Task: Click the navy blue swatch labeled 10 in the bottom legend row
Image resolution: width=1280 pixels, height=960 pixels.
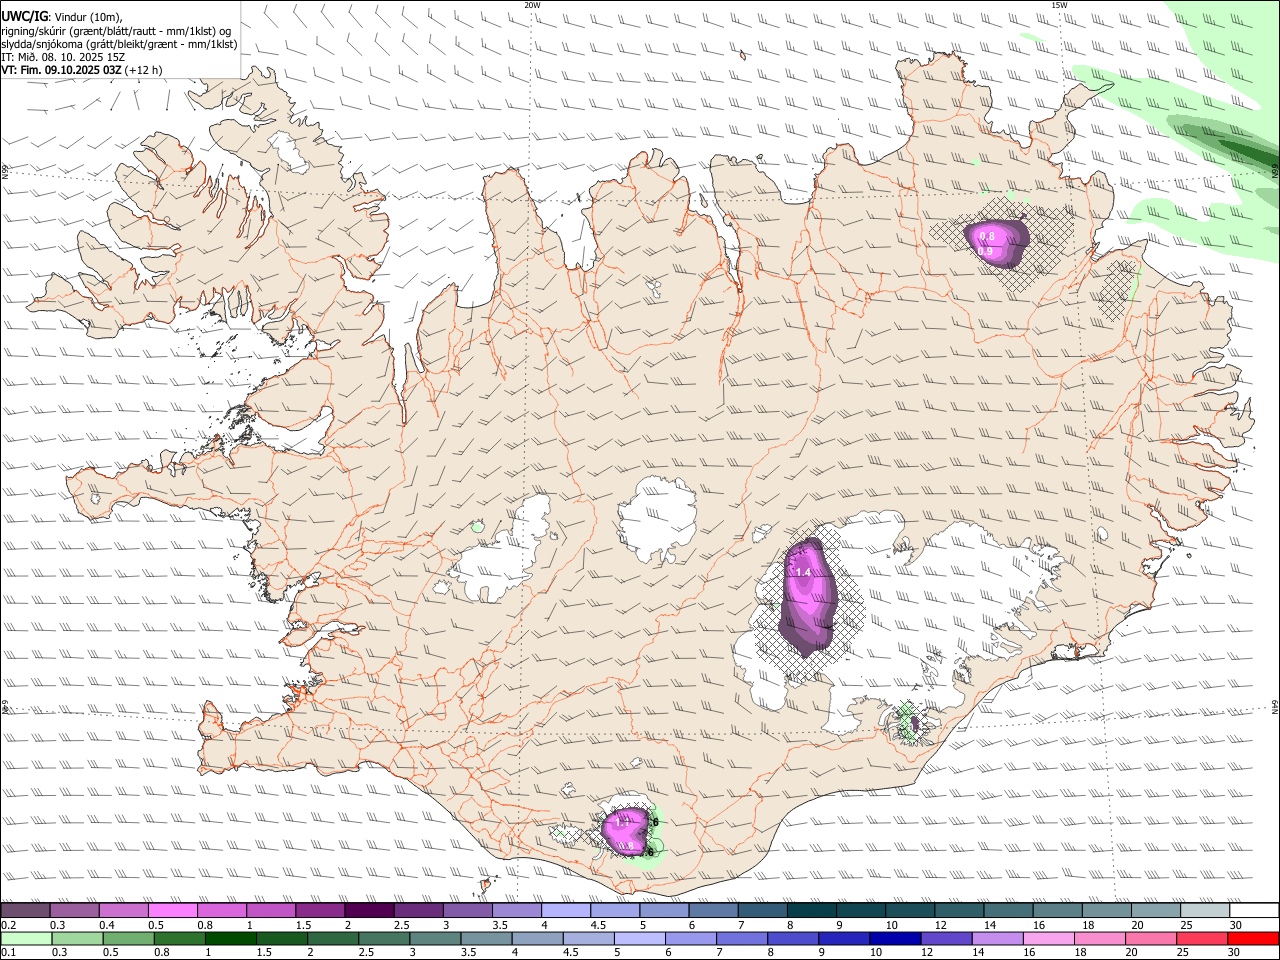Action: [x=893, y=939]
